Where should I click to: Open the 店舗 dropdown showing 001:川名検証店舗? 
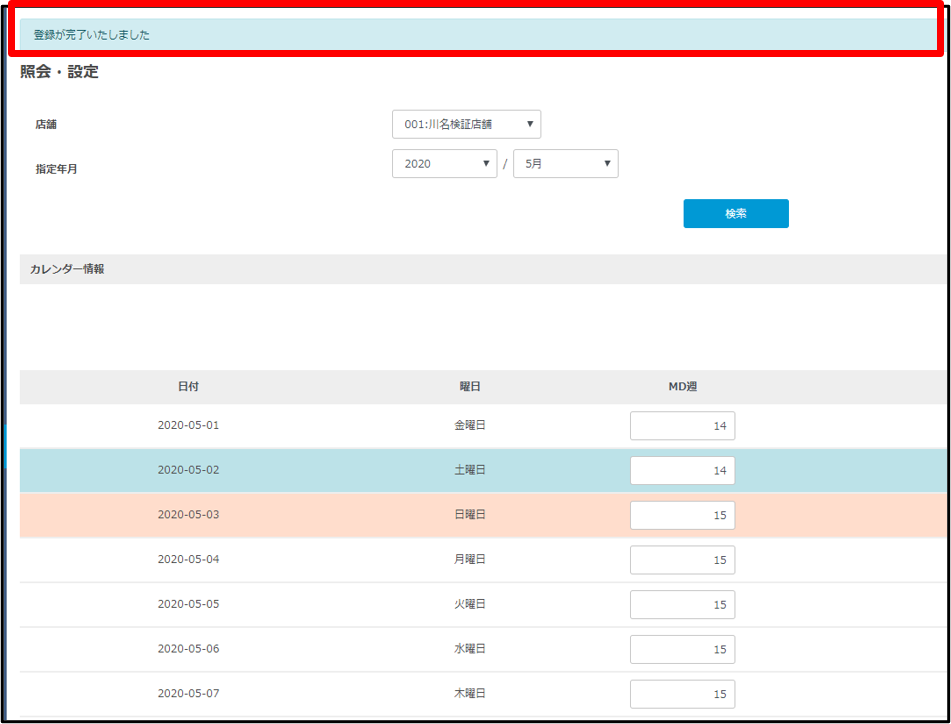click(466, 124)
